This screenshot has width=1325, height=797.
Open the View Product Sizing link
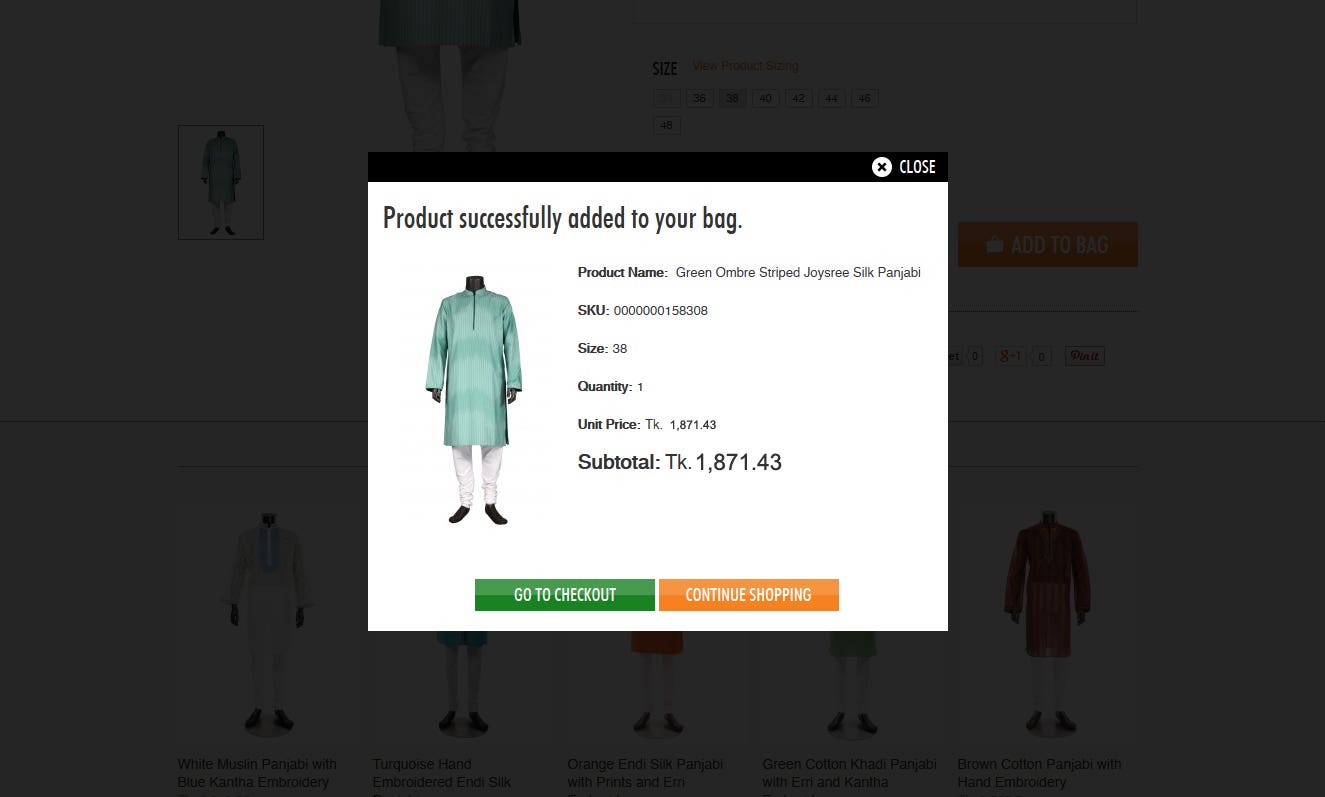tap(745, 66)
